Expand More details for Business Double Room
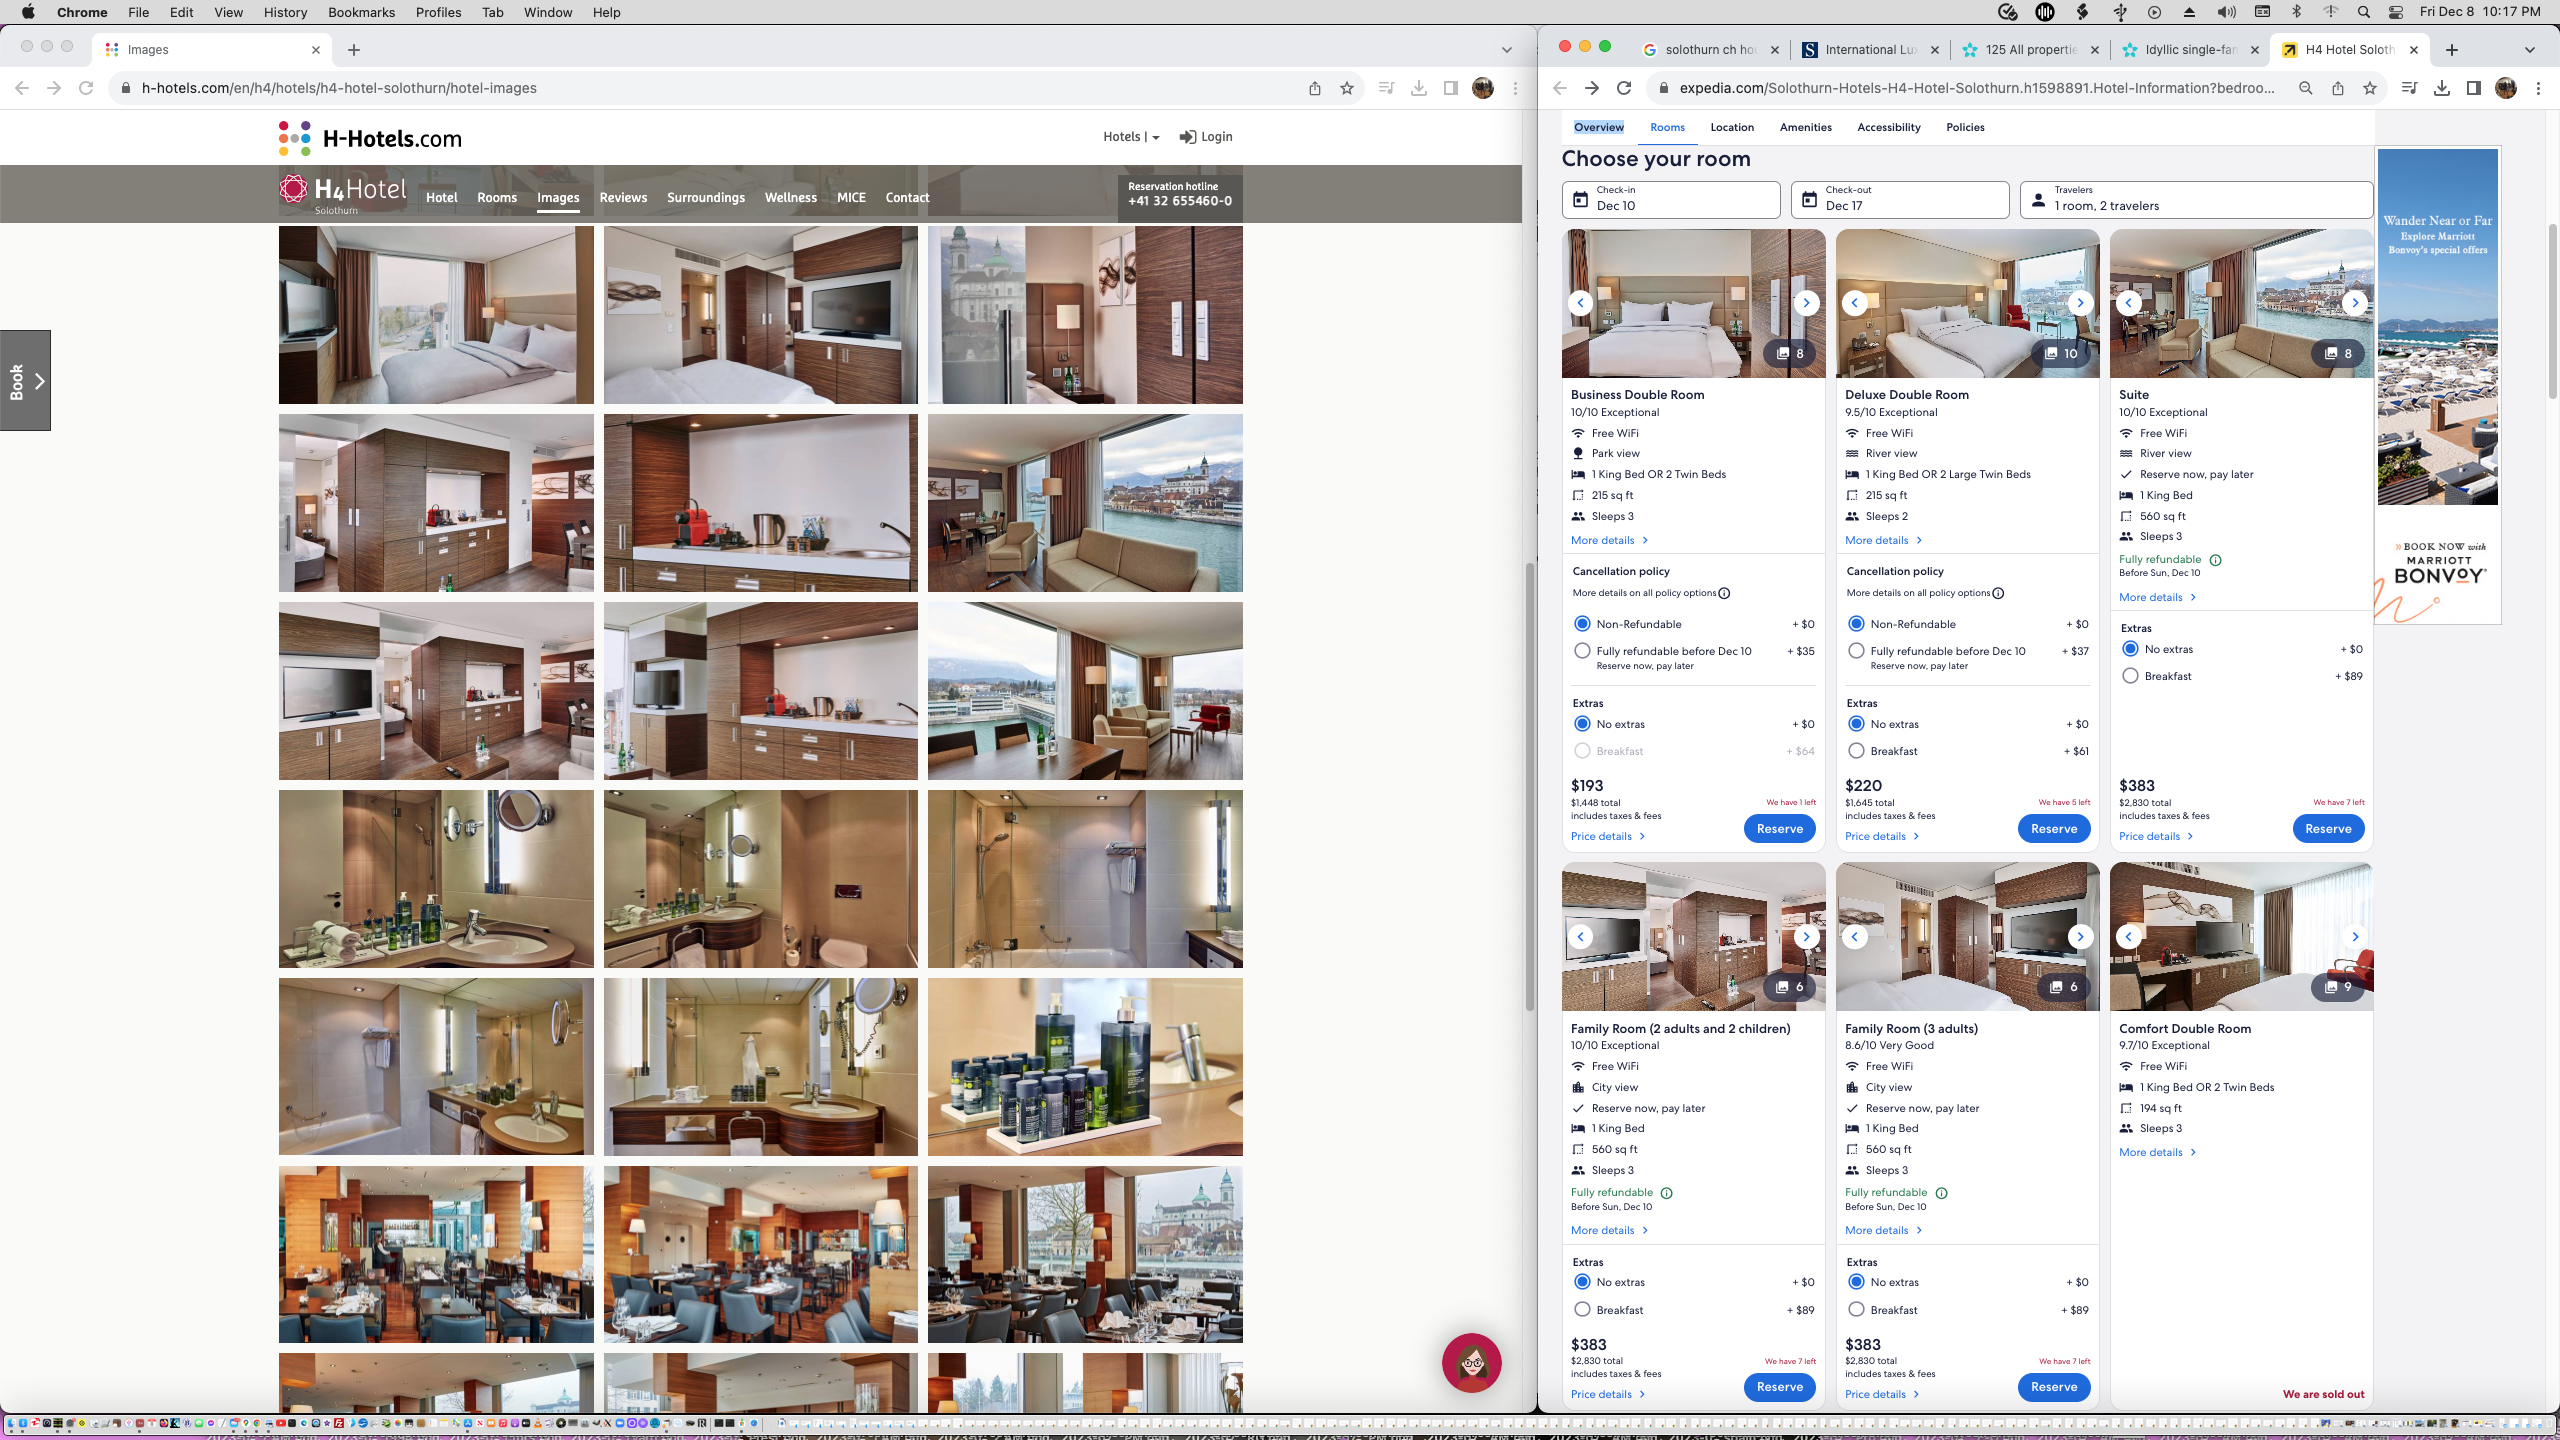The image size is (2560, 1440). tap(1609, 540)
